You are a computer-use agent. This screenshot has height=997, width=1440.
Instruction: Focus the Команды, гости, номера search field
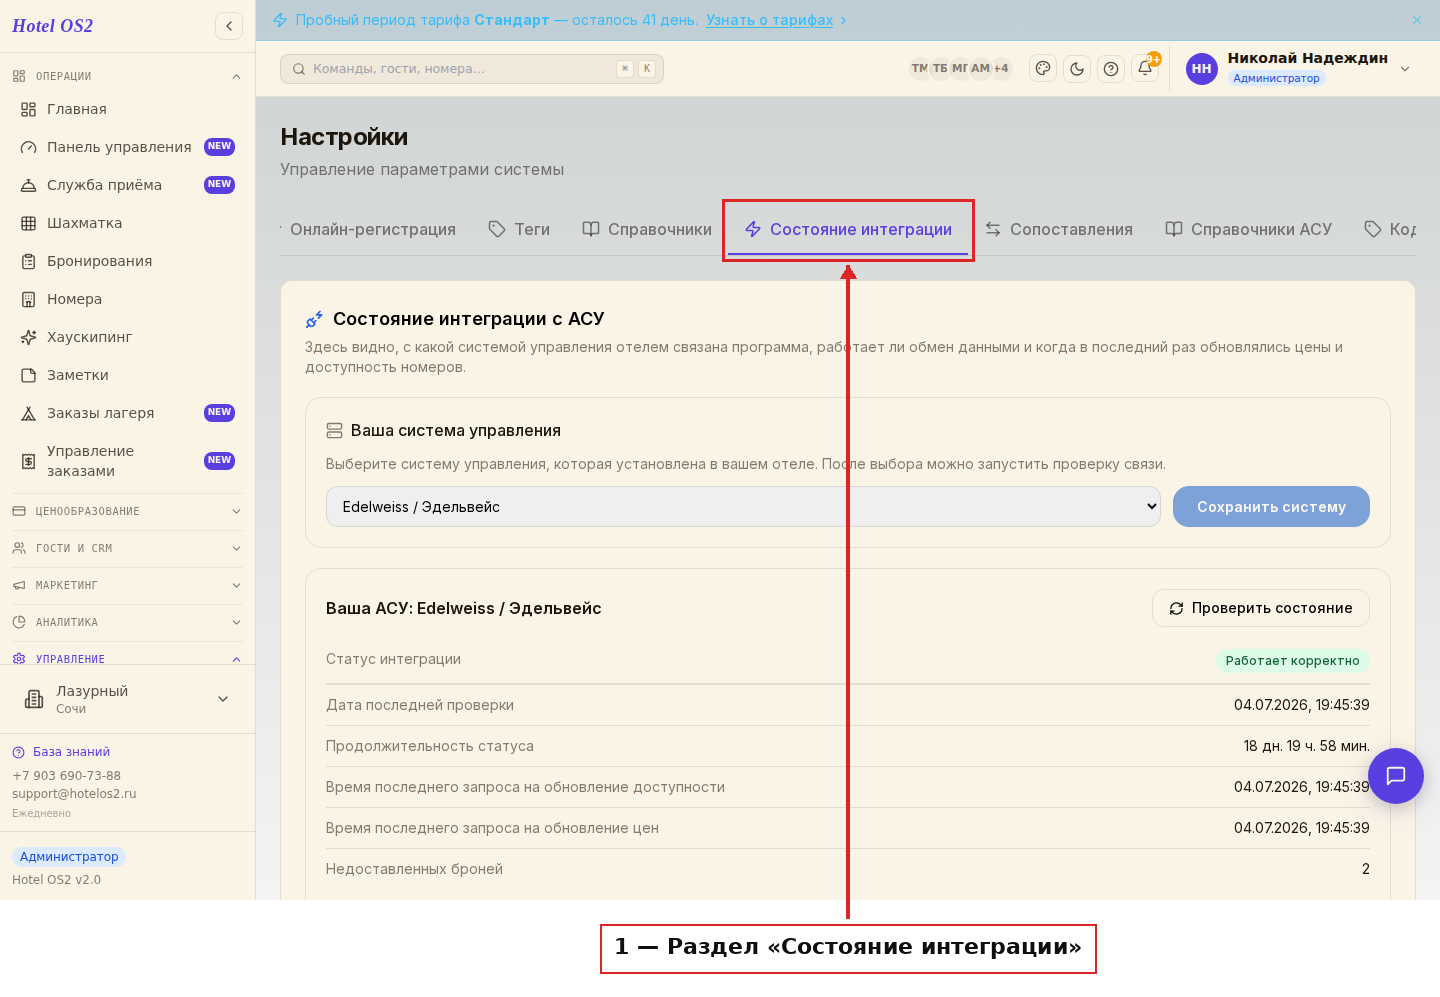pos(472,69)
